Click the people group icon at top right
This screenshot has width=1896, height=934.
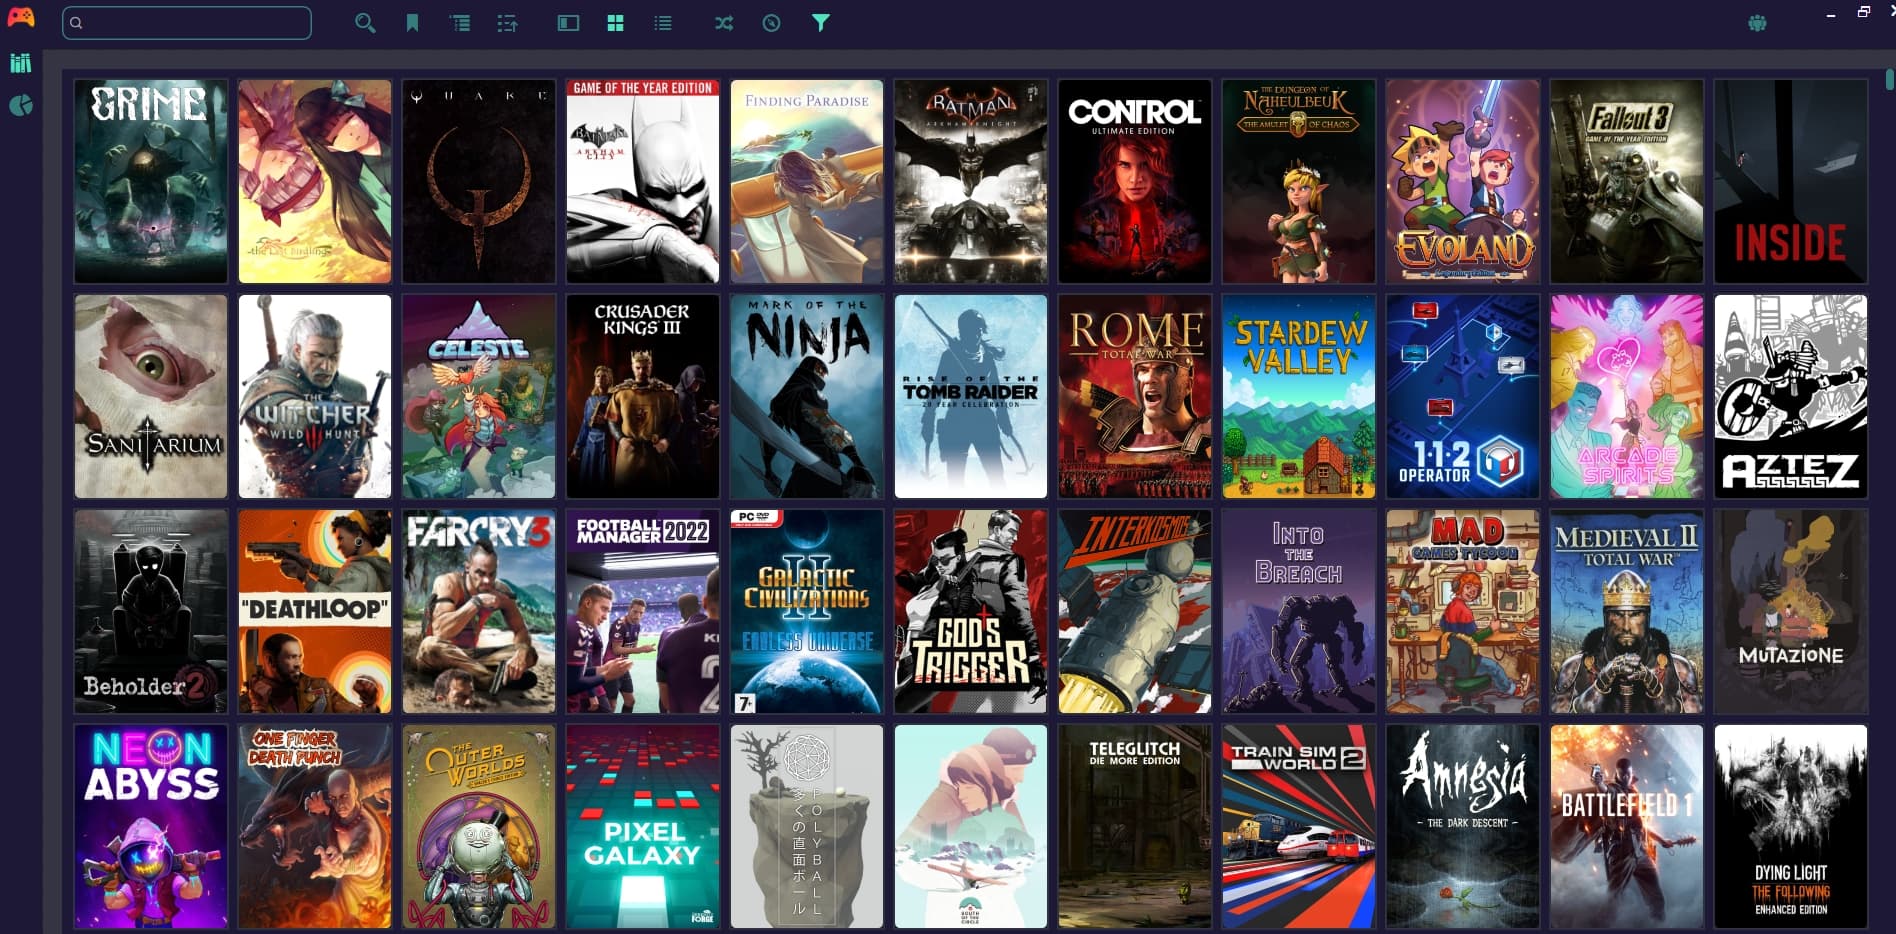point(1757,23)
